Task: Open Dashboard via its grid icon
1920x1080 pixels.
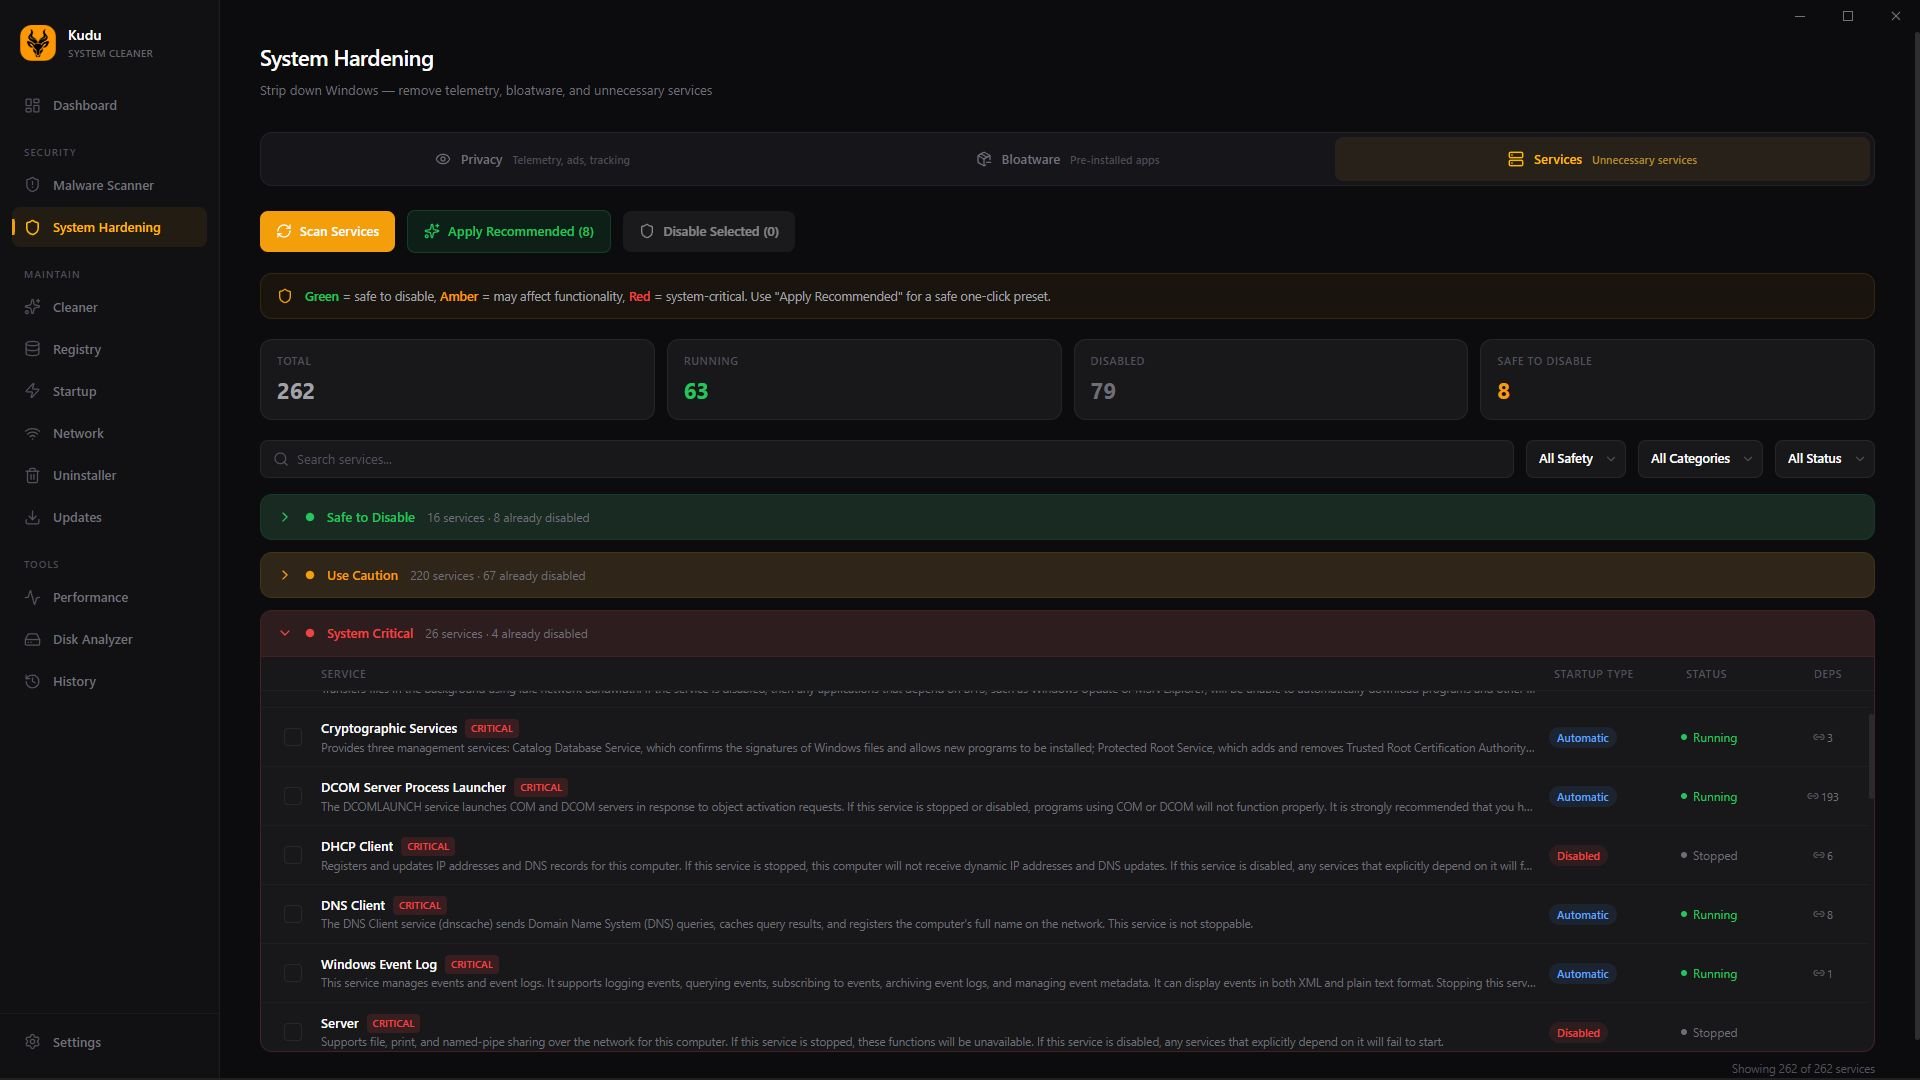Action: 32,106
